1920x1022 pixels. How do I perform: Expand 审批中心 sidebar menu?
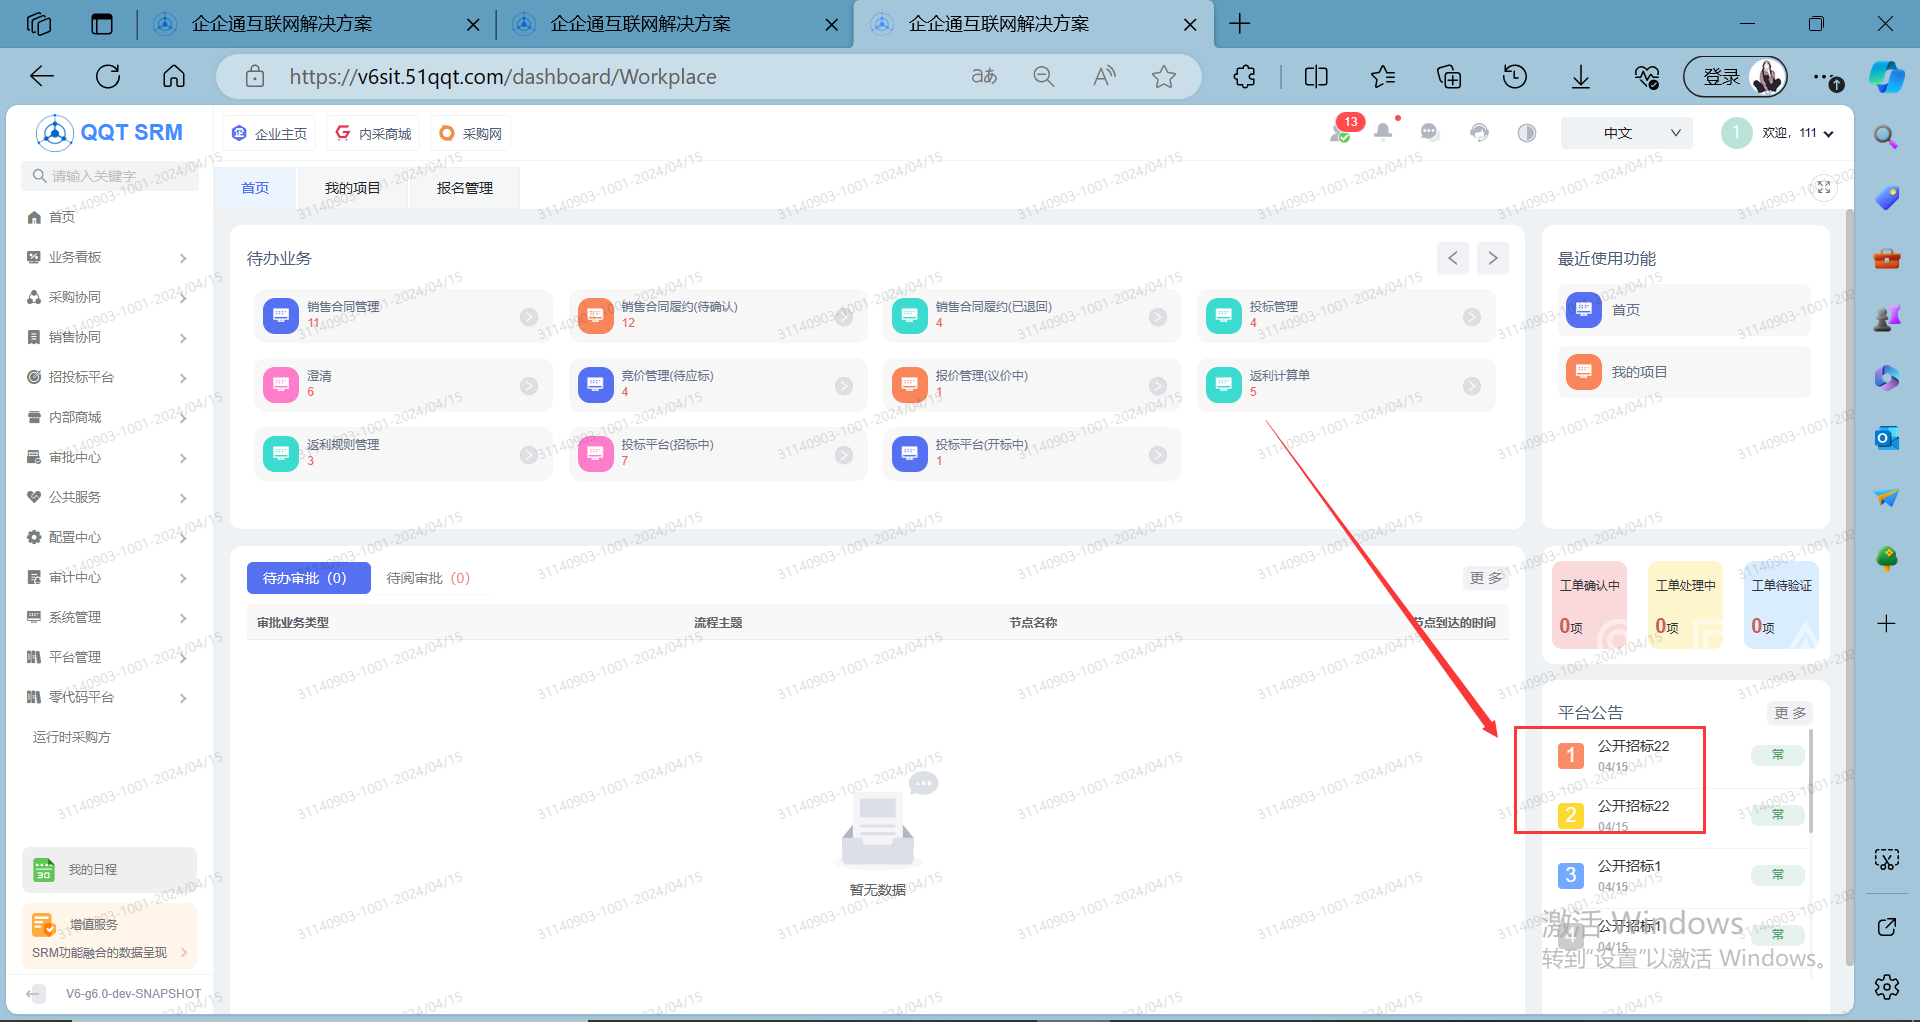click(107, 457)
